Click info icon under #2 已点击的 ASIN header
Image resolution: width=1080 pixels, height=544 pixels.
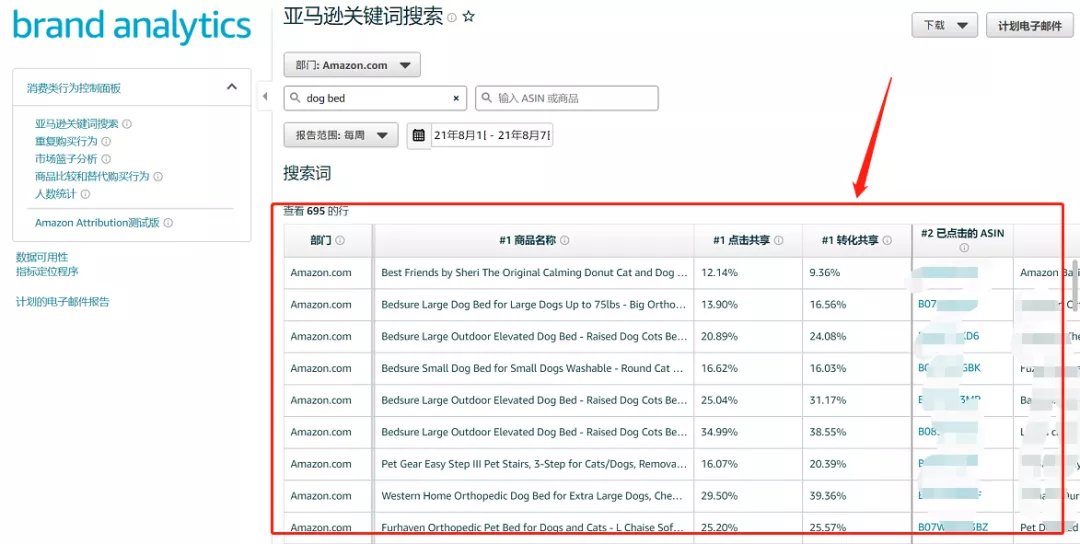pos(964,248)
